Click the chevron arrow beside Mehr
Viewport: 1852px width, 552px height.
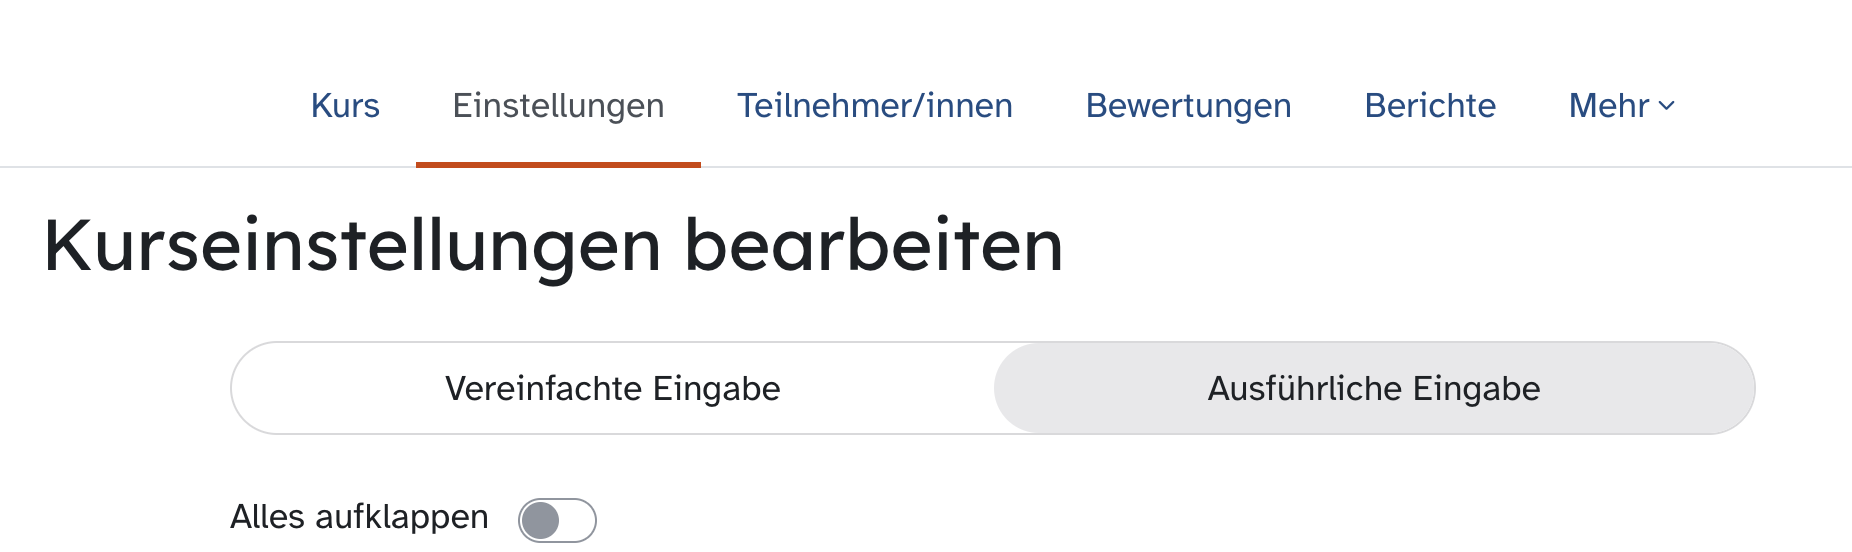click(x=1666, y=106)
